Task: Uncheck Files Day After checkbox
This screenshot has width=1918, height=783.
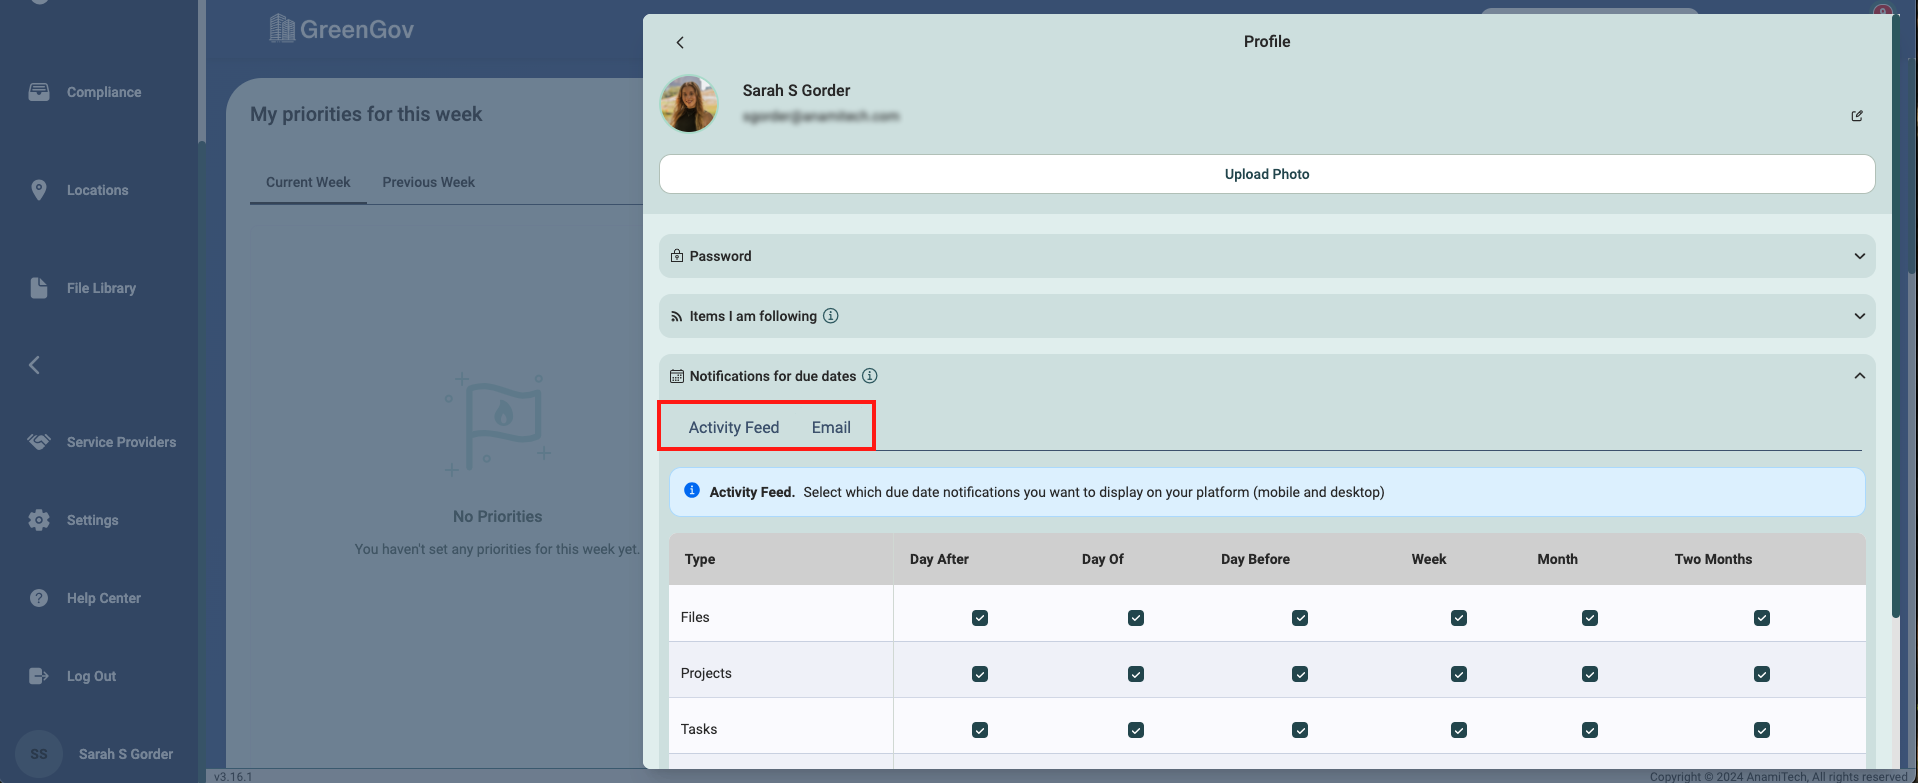Action: [980, 618]
